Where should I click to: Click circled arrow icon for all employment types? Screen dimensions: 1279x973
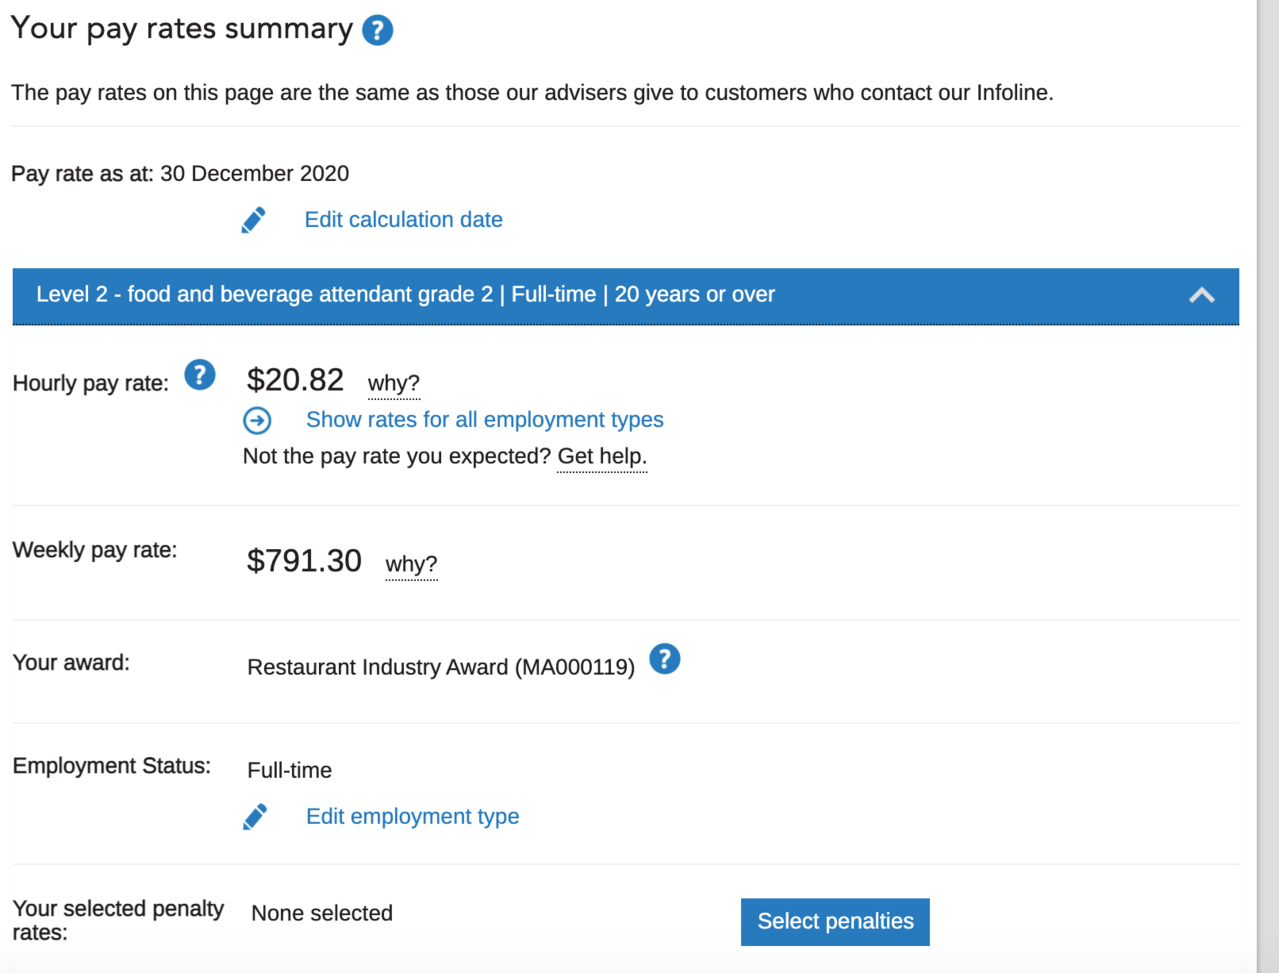257,420
